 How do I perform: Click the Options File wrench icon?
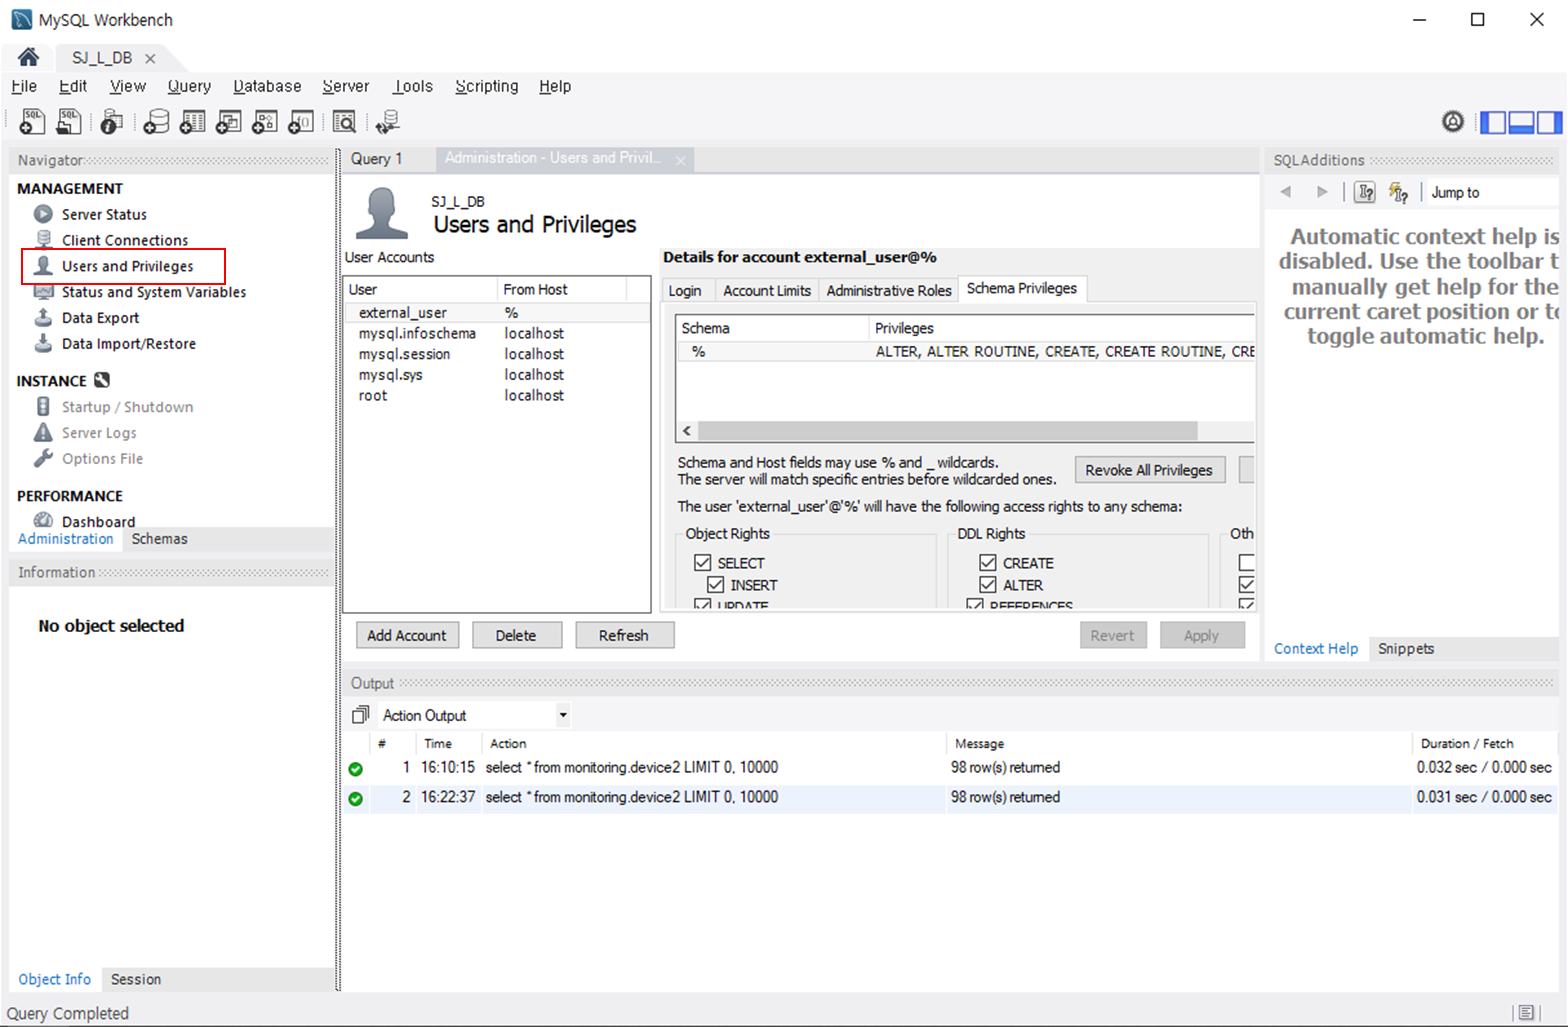(x=43, y=459)
